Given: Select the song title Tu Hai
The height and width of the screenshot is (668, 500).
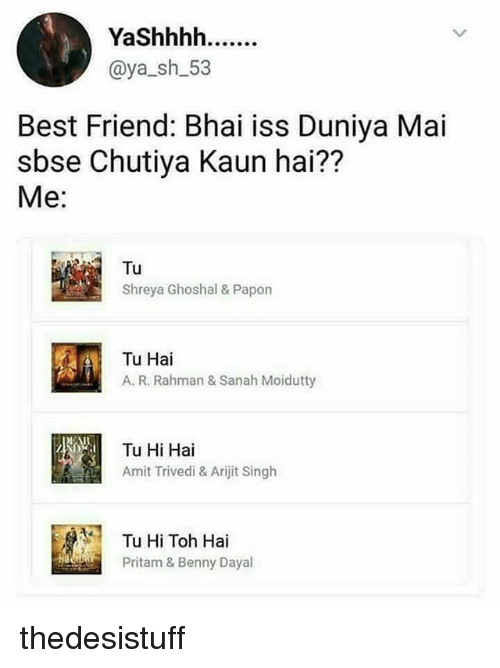Looking at the screenshot, I should coord(148,359).
